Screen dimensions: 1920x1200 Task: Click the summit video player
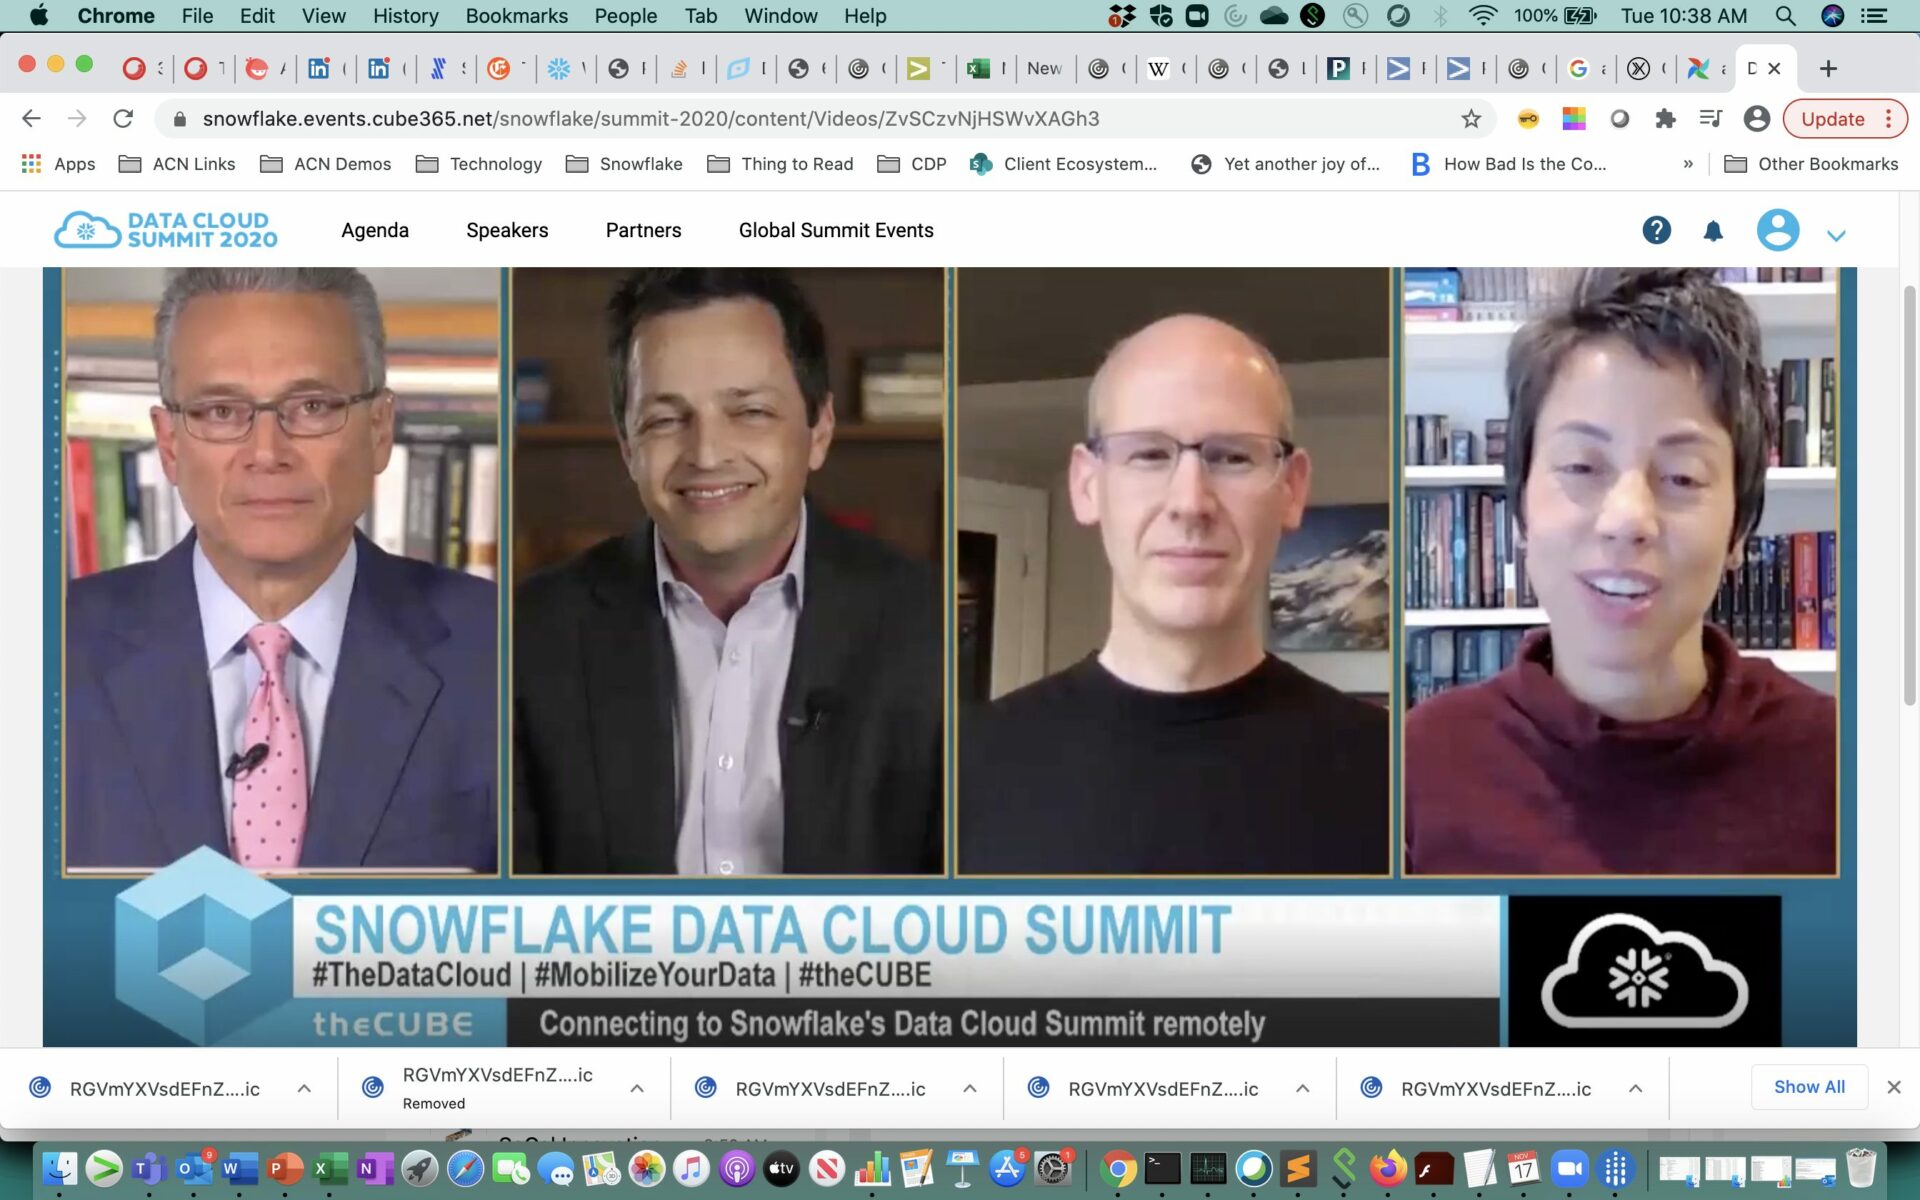[x=950, y=657]
